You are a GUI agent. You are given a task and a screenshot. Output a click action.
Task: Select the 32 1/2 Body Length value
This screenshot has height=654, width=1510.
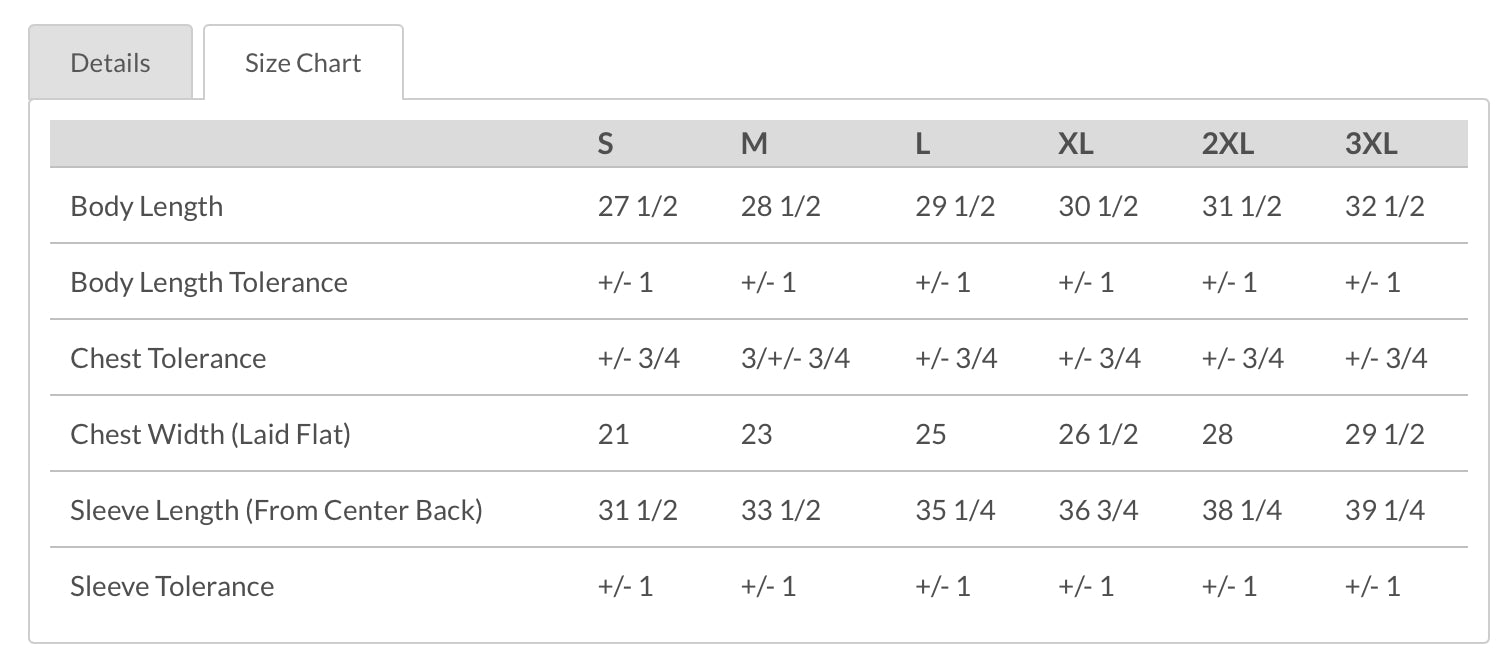pyautogui.click(x=1385, y=206)
